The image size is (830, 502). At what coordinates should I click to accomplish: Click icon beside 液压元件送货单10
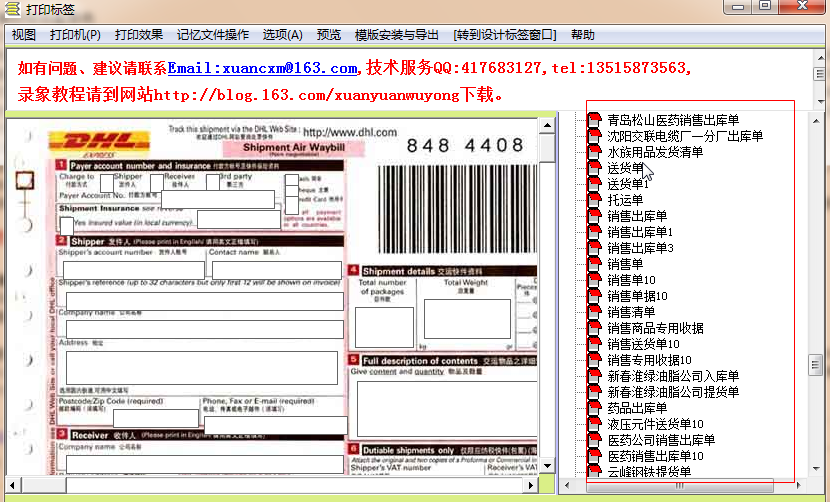coord(594,424)
